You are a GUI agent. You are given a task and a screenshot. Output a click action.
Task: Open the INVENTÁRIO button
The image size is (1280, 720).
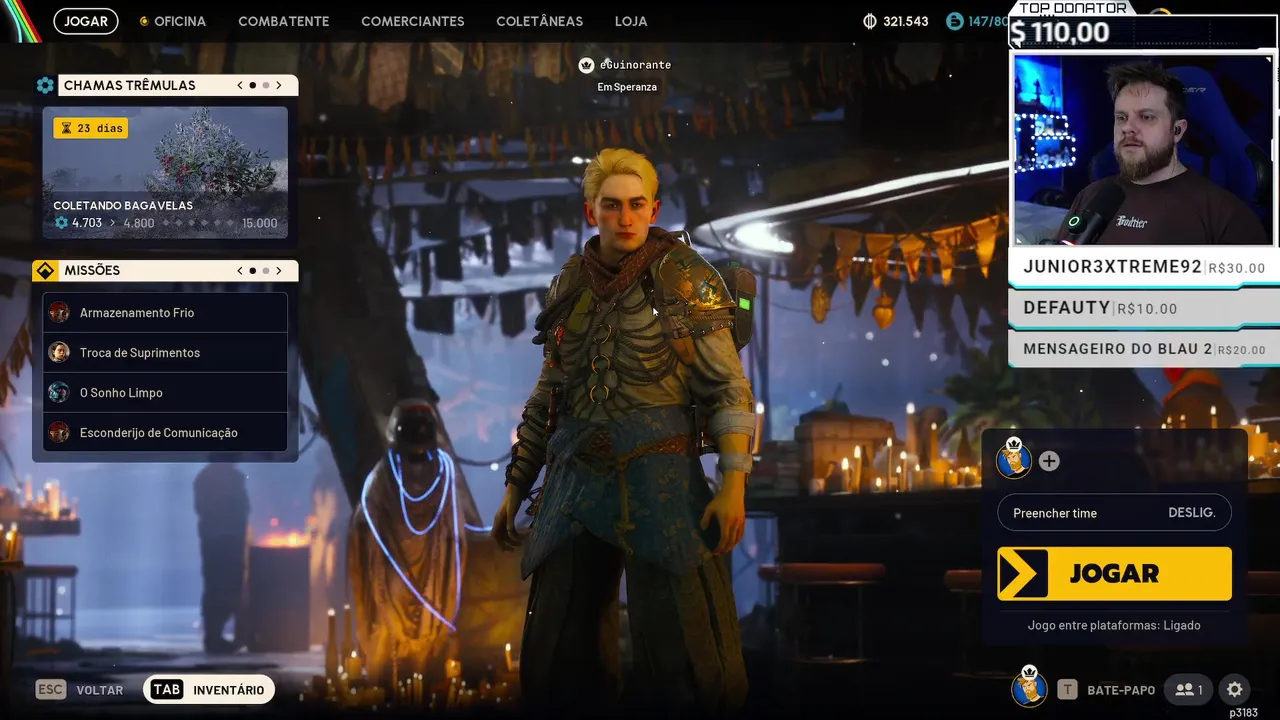click(x=209, y=690)
